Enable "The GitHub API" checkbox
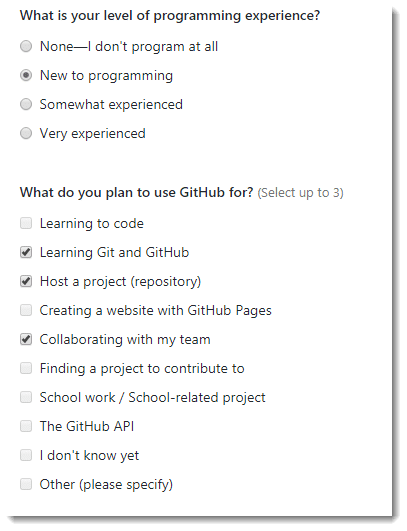The width and height of the screenshot is (407, 531). [26, 426]
